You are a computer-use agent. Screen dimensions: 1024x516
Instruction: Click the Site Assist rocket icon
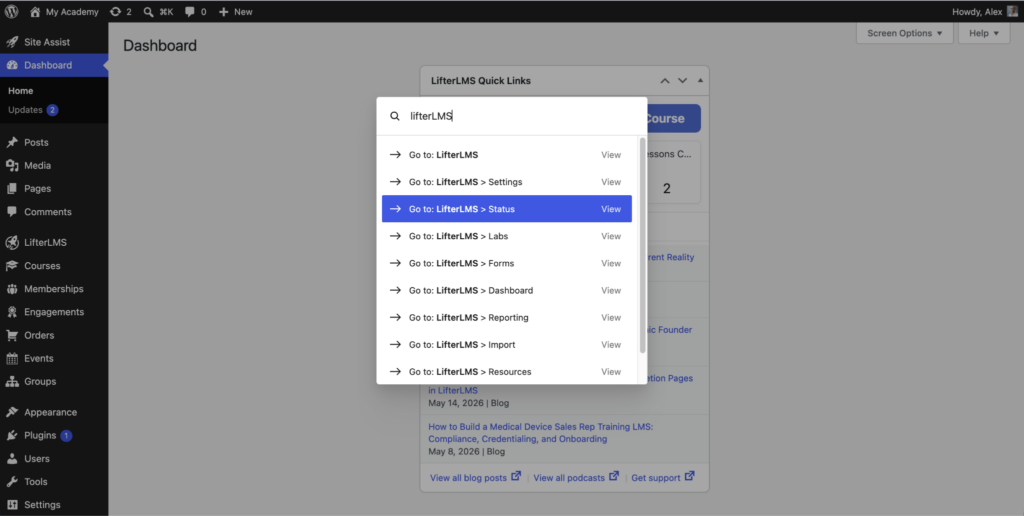12,42
